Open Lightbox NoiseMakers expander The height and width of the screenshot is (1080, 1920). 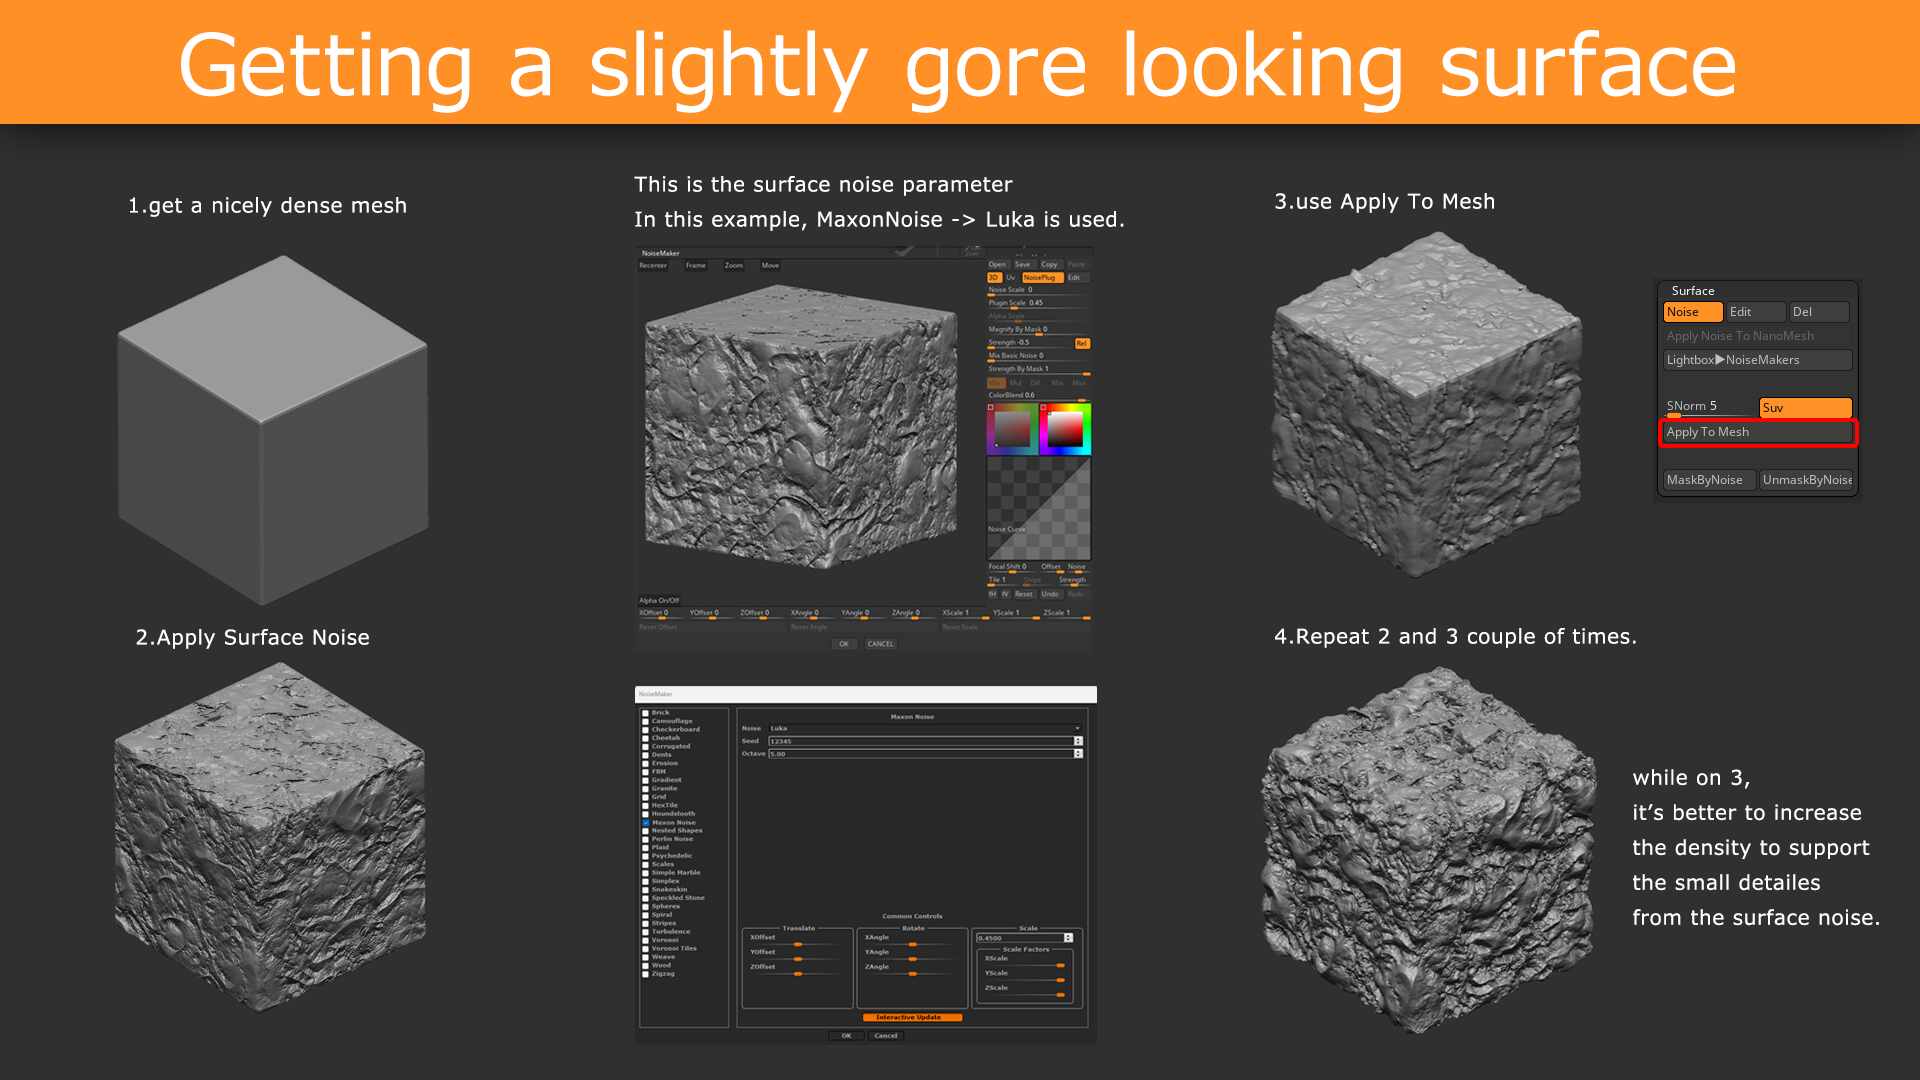click(x=1756, y=360)
